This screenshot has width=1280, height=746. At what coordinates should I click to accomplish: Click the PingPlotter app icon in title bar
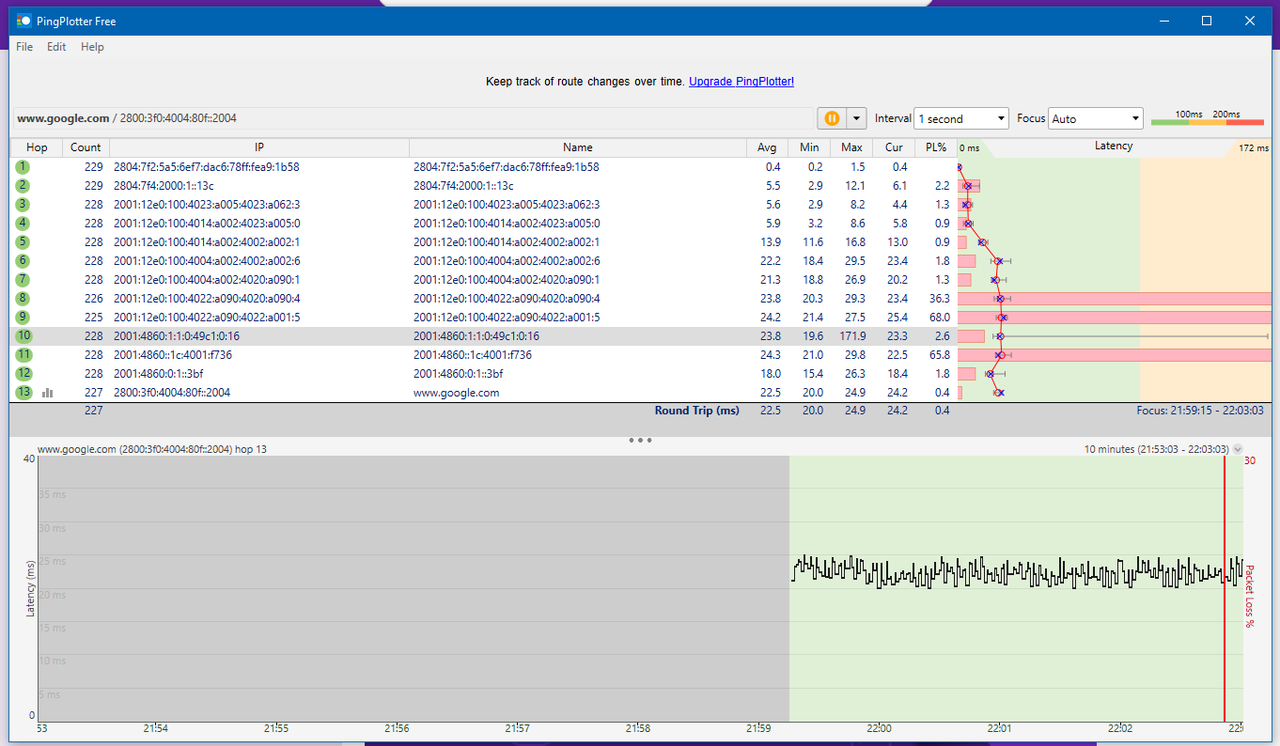[x=23, y=20]
